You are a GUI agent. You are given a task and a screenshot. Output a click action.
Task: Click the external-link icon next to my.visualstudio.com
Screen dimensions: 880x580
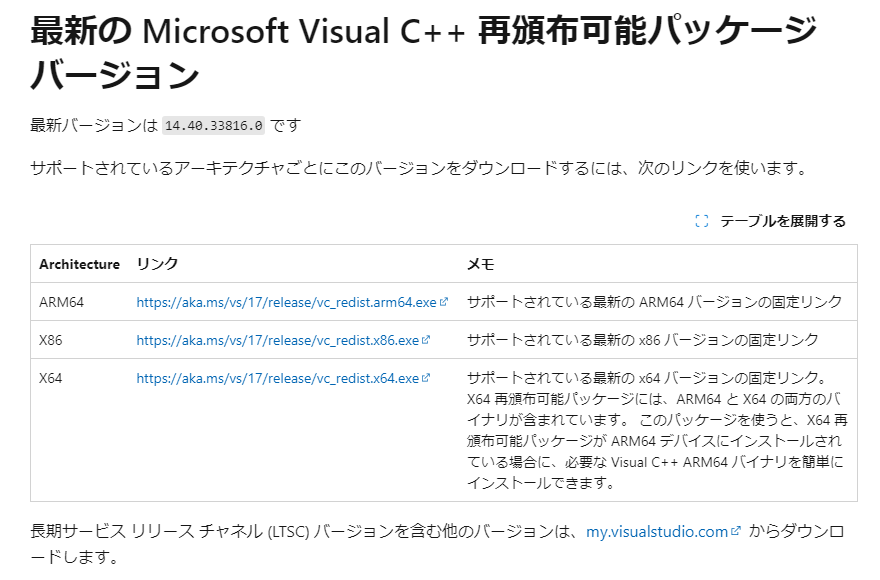point(736,531)
